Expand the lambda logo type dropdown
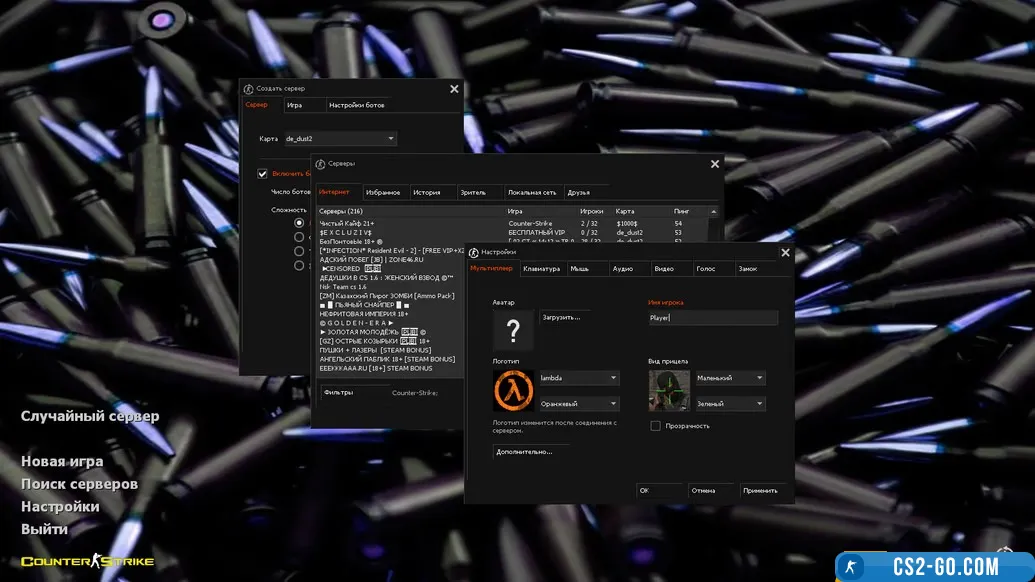This screenshot has width=1035, height=582. pos(578,378)
